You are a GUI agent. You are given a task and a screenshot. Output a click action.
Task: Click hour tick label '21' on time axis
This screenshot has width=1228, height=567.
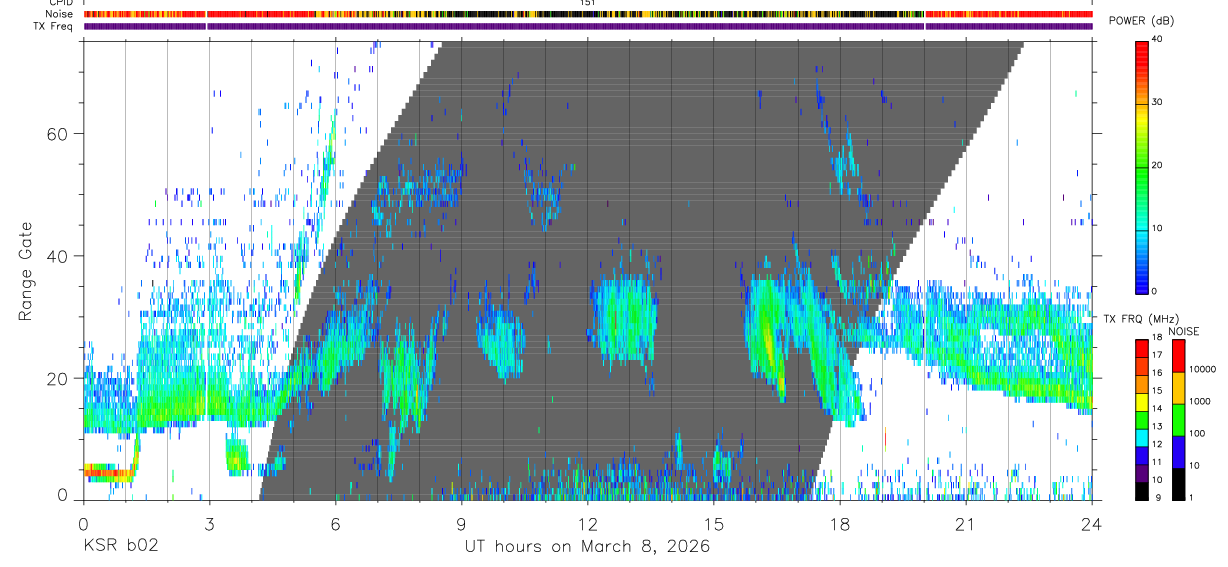tap(966, 524)
